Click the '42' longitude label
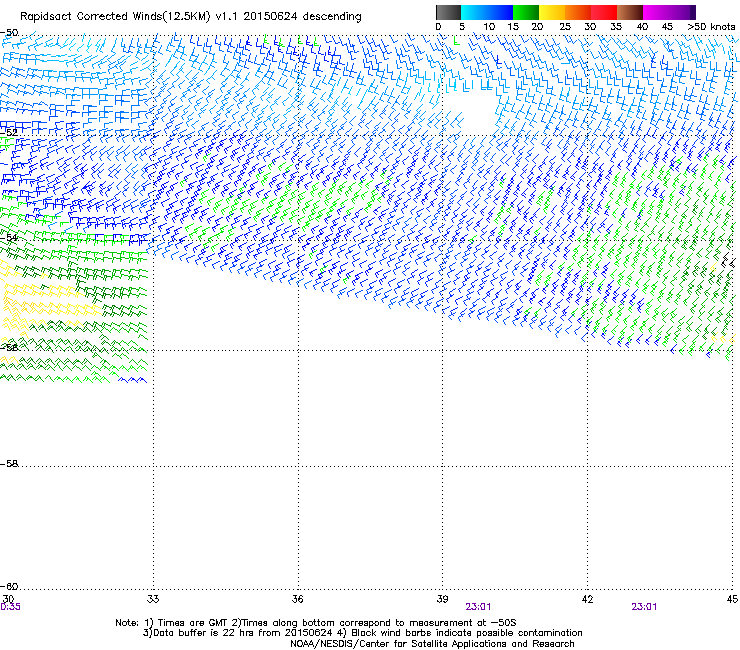This screenshot has width=740, height=650. pyautogui.click(x=587, y=599)
